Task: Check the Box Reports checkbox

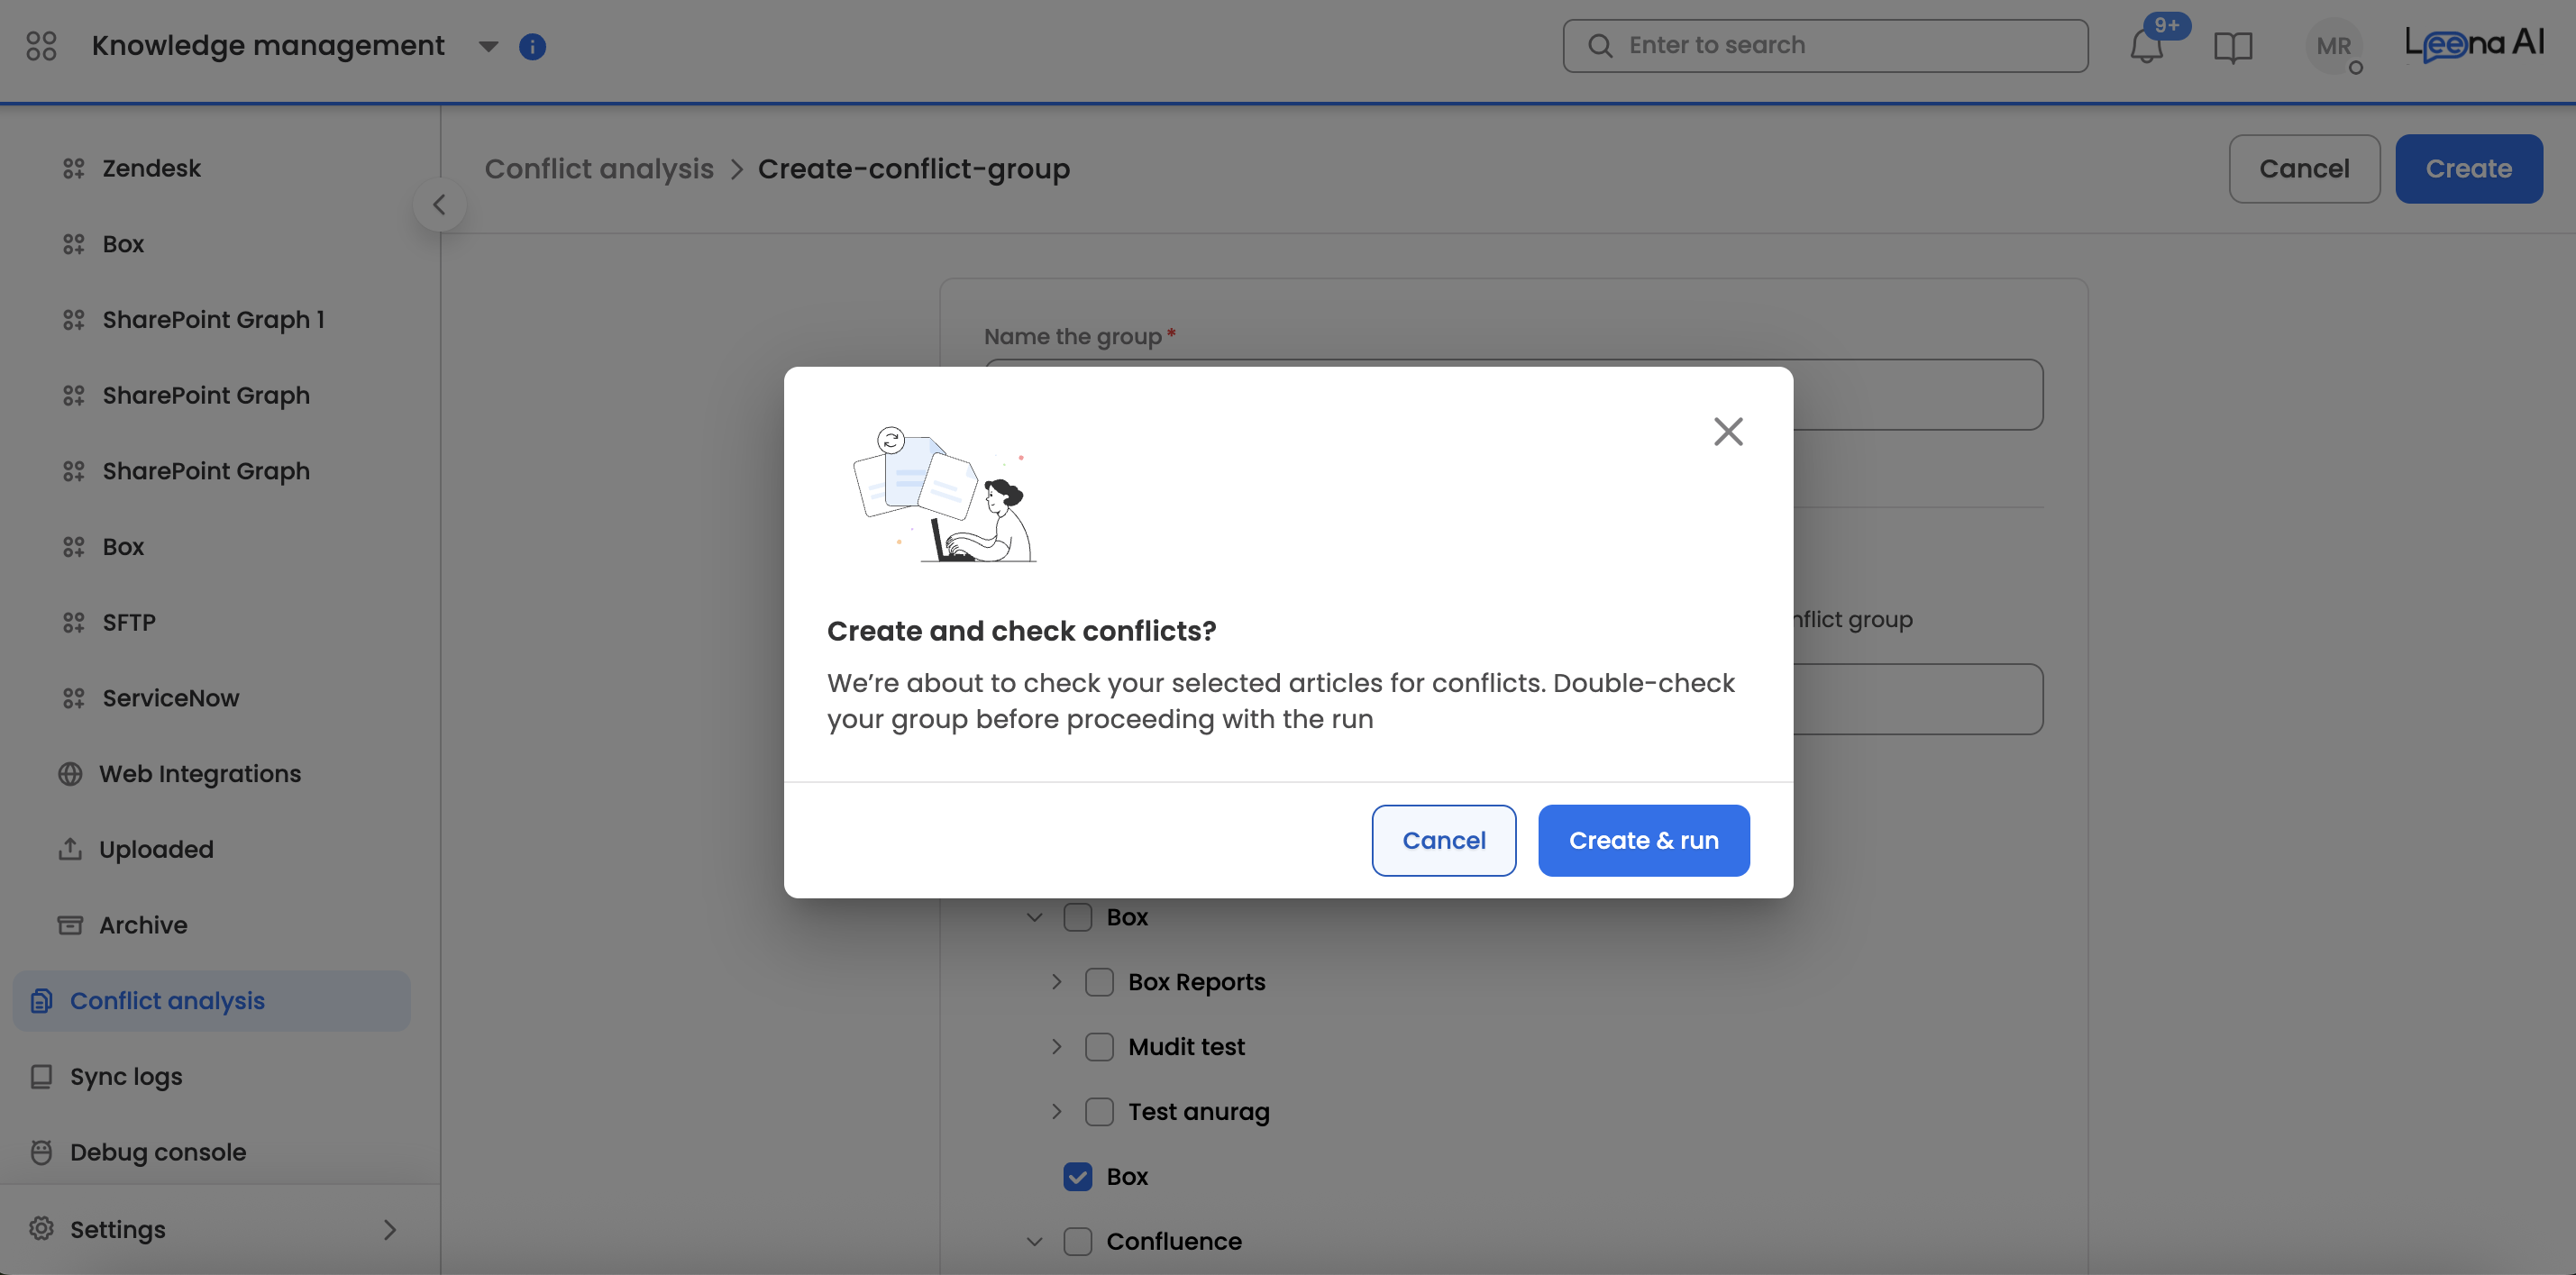Action: (x=1099, y=981)
